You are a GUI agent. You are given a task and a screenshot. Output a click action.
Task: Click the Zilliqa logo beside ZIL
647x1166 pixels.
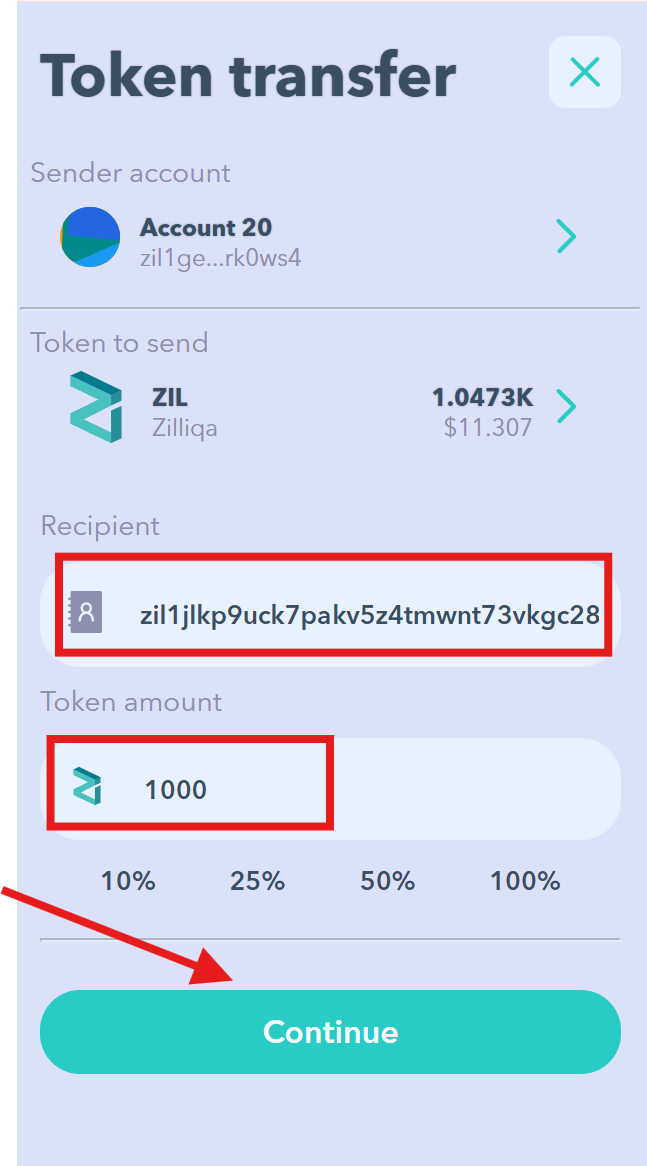click(x=95, y=408)
